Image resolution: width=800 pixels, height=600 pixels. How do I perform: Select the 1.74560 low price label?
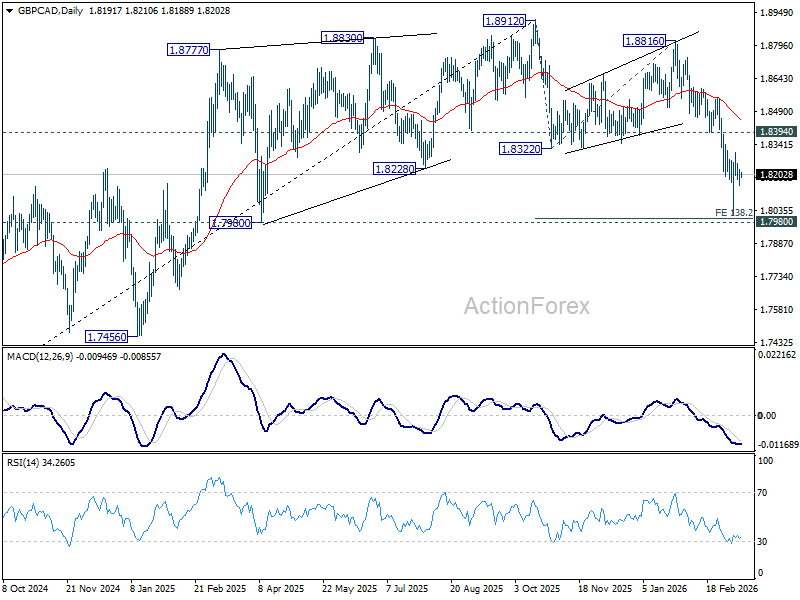click(106, 337)
